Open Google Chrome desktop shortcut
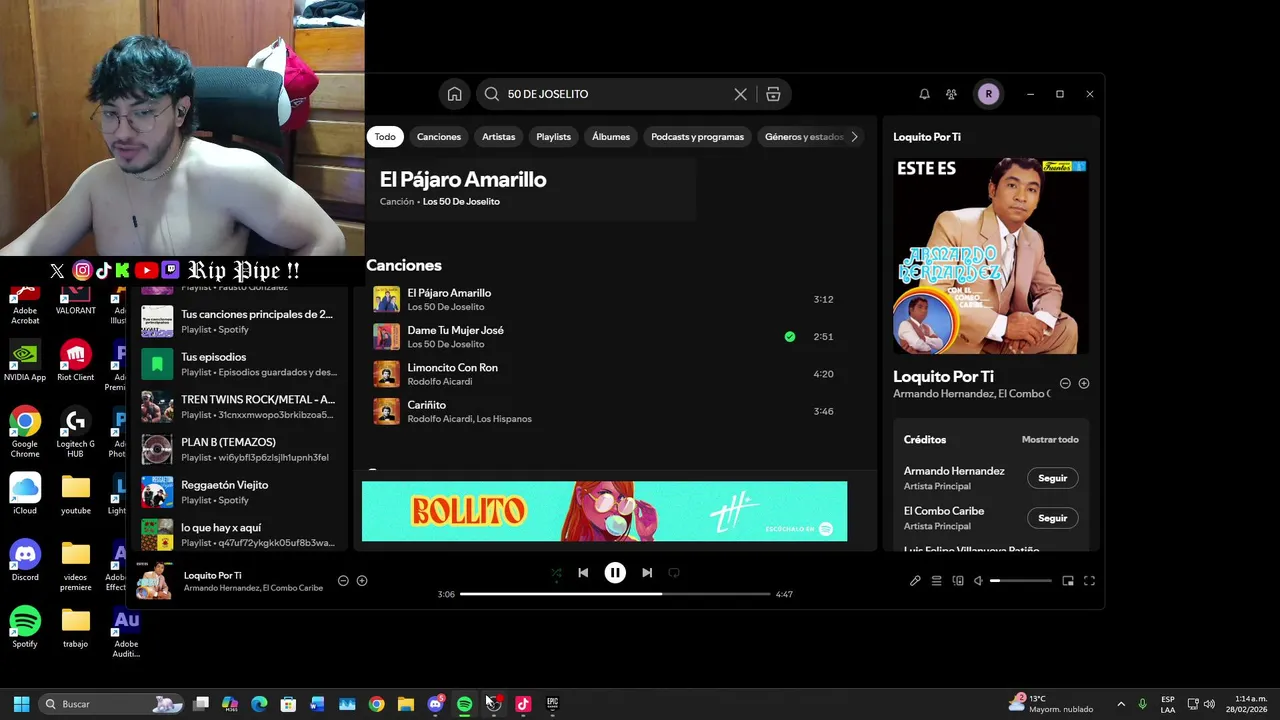This screenshot has width=1280, height=720. [25, 431]
